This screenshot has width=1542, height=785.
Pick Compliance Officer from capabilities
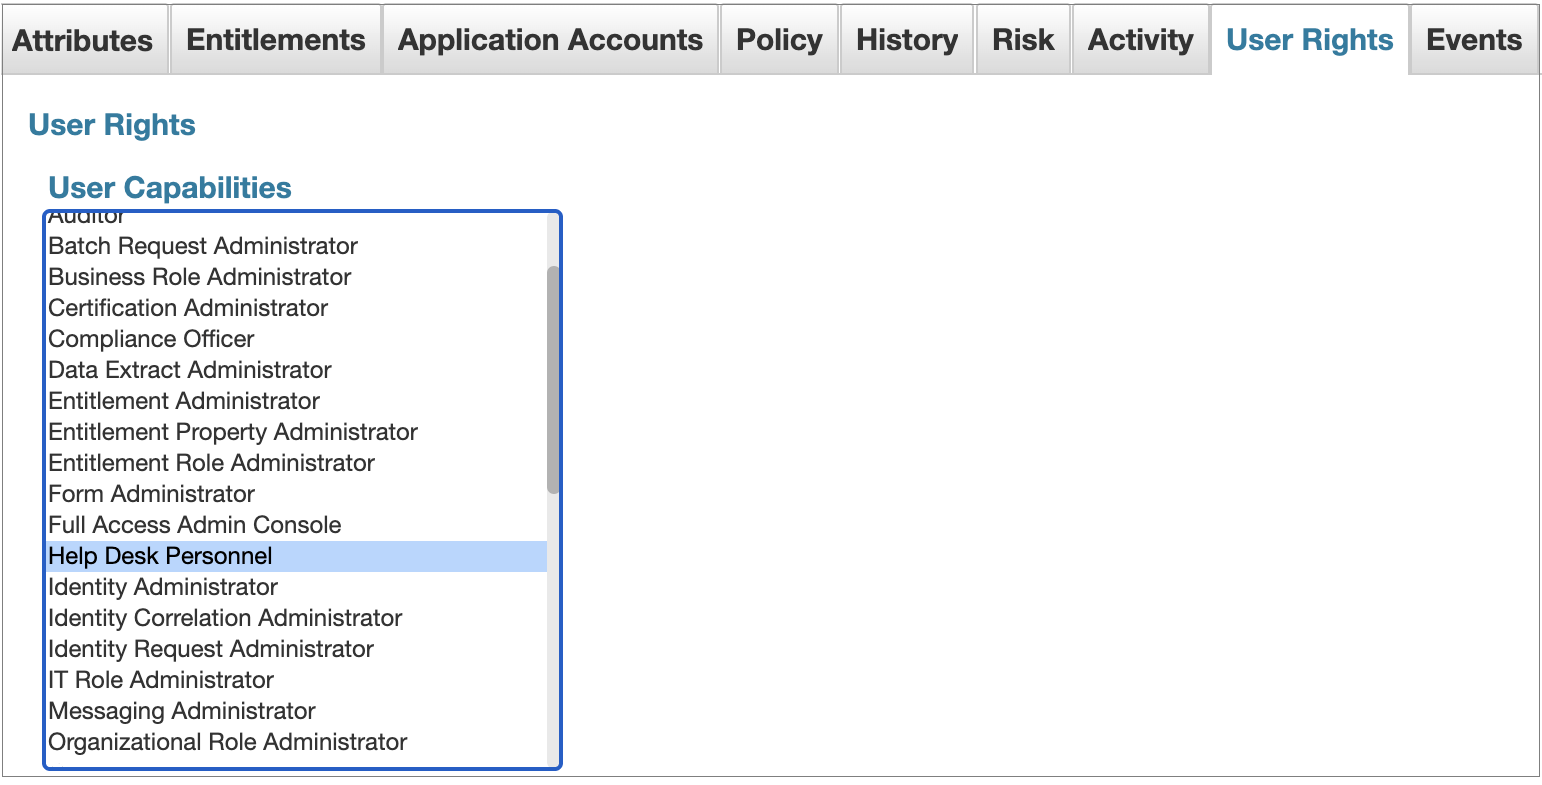[x=151, y=339]
